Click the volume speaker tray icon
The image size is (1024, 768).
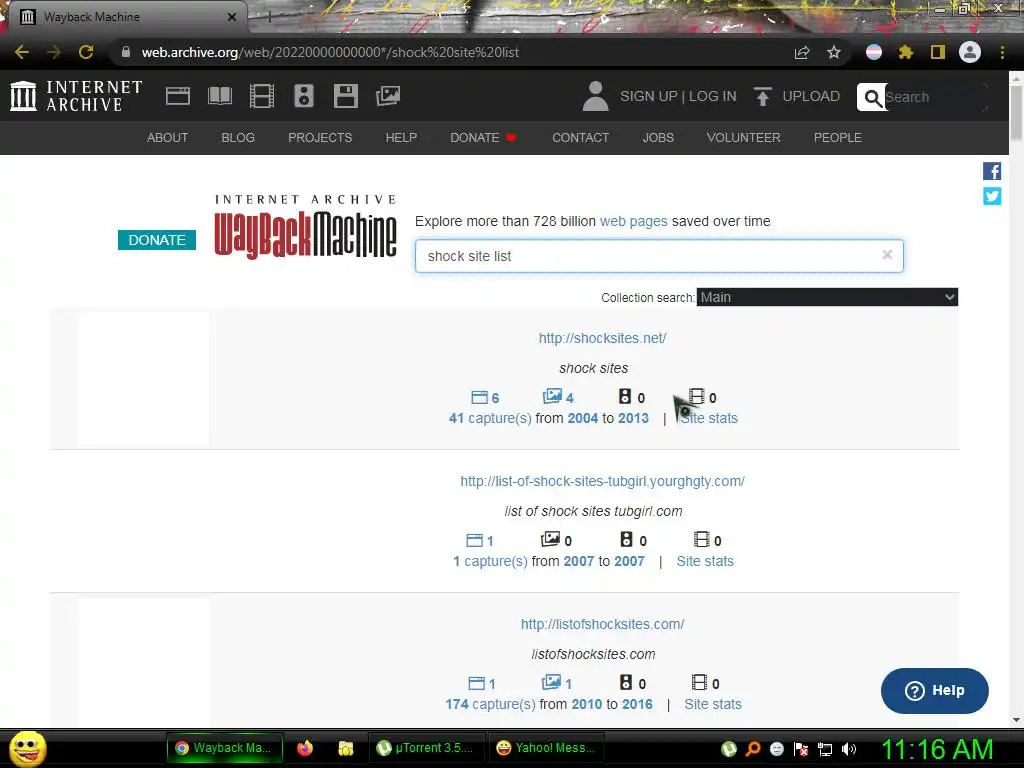[848, 749]
